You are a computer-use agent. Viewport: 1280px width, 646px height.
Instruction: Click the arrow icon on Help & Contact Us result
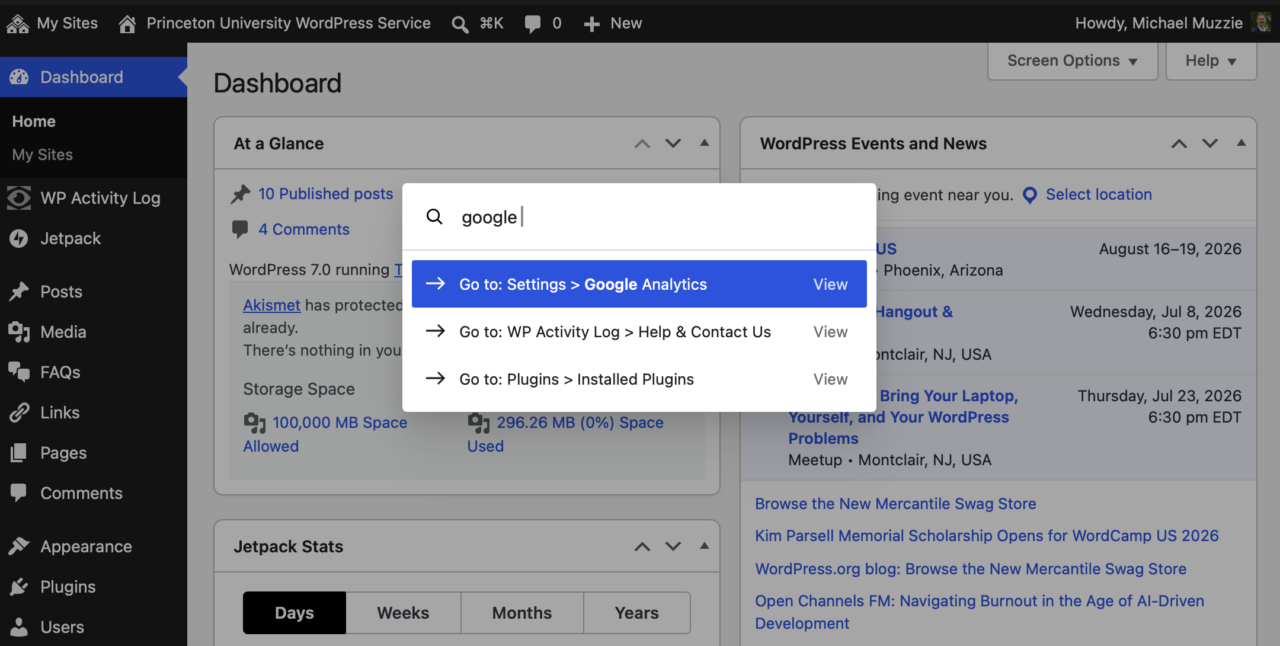[435, 331]
